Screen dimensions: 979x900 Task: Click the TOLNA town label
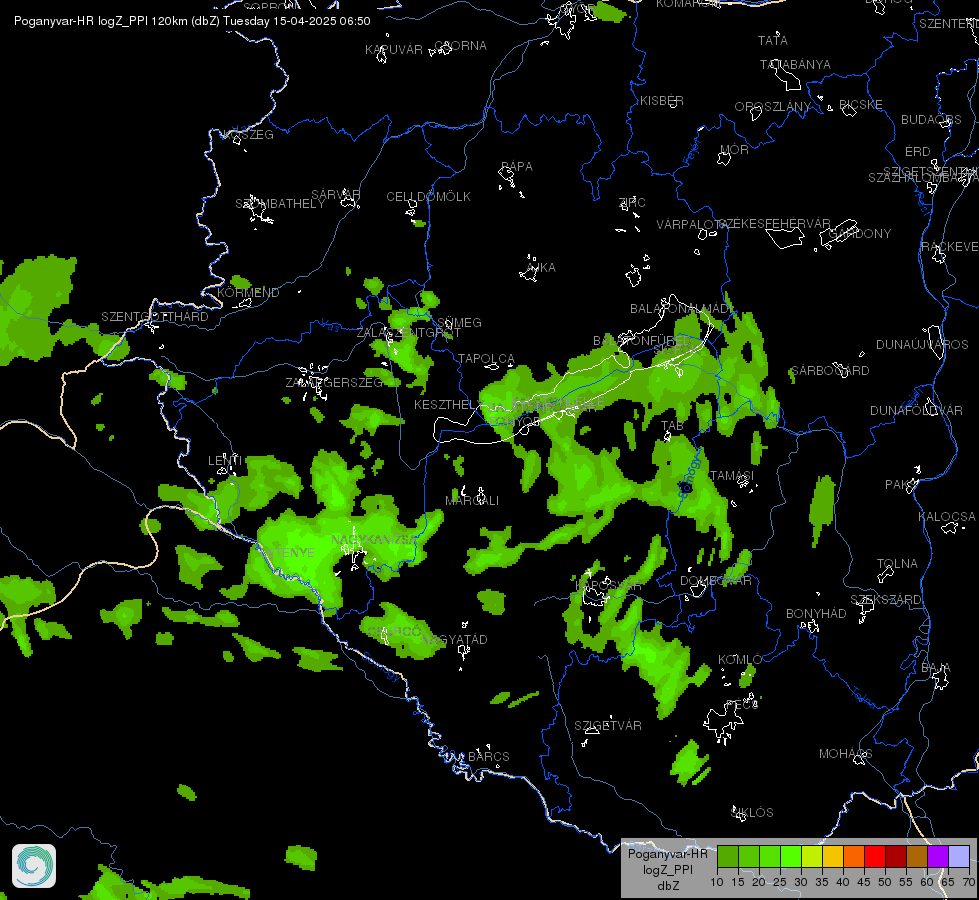pyautogui.click(x=897, y=563)
